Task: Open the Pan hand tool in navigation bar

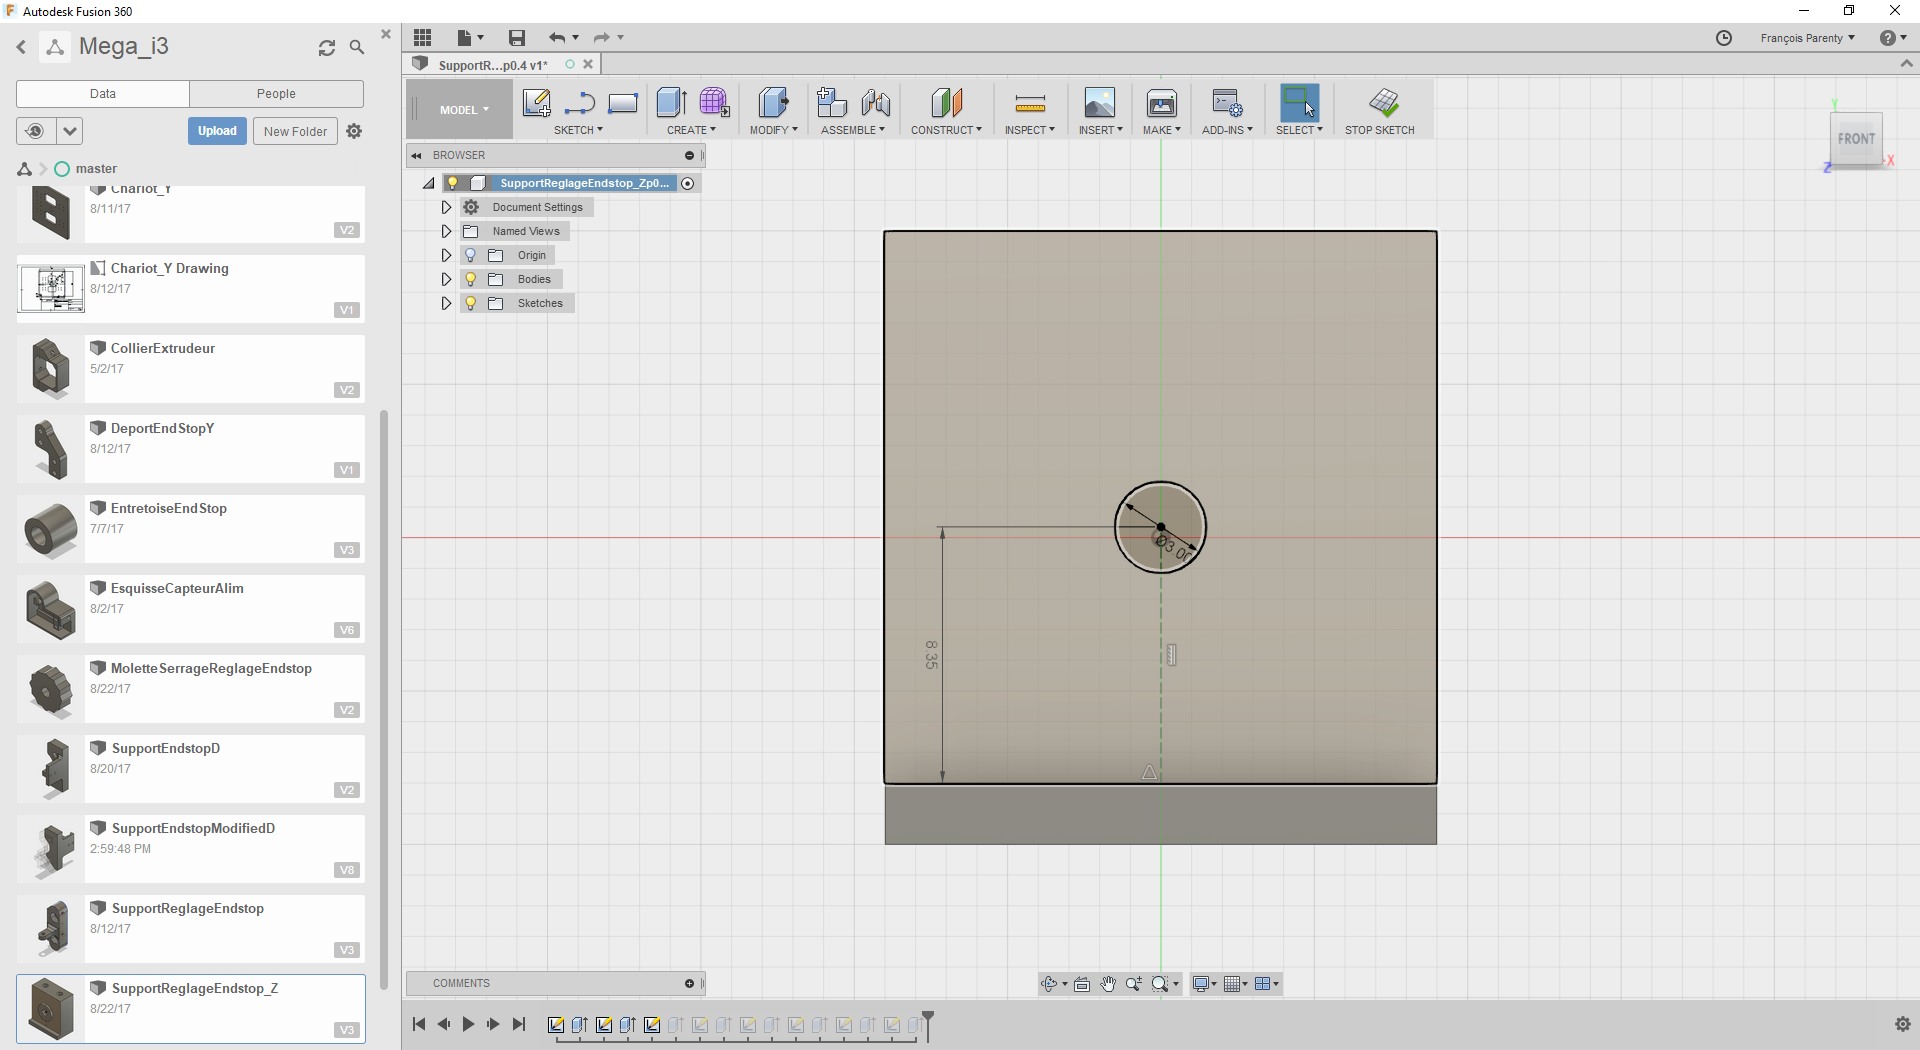Action: 1108,984
